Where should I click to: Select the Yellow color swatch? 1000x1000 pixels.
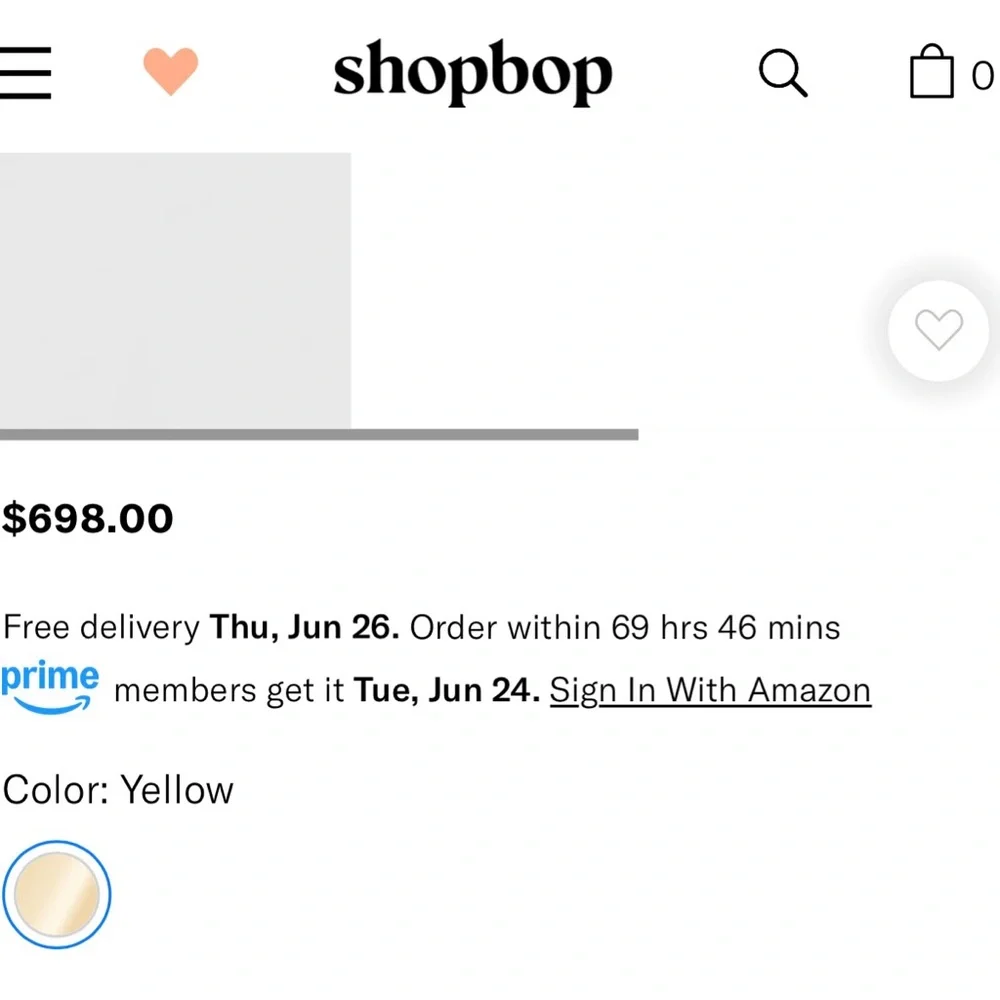(57, 894)
